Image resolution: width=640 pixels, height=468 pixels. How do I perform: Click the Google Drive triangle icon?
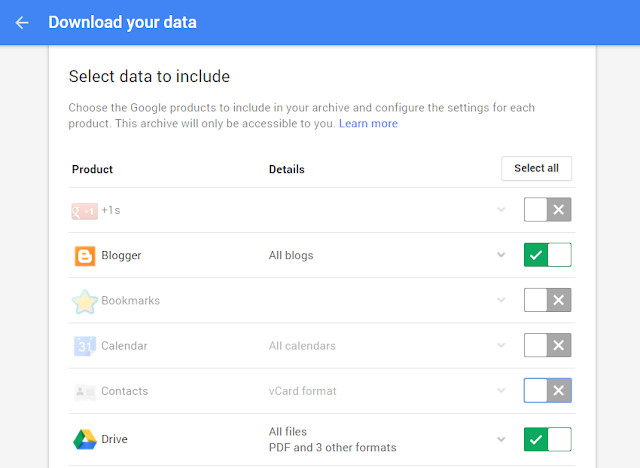85,439
